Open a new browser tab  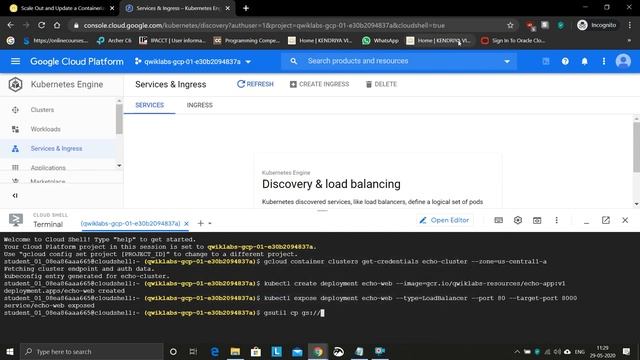246,8
